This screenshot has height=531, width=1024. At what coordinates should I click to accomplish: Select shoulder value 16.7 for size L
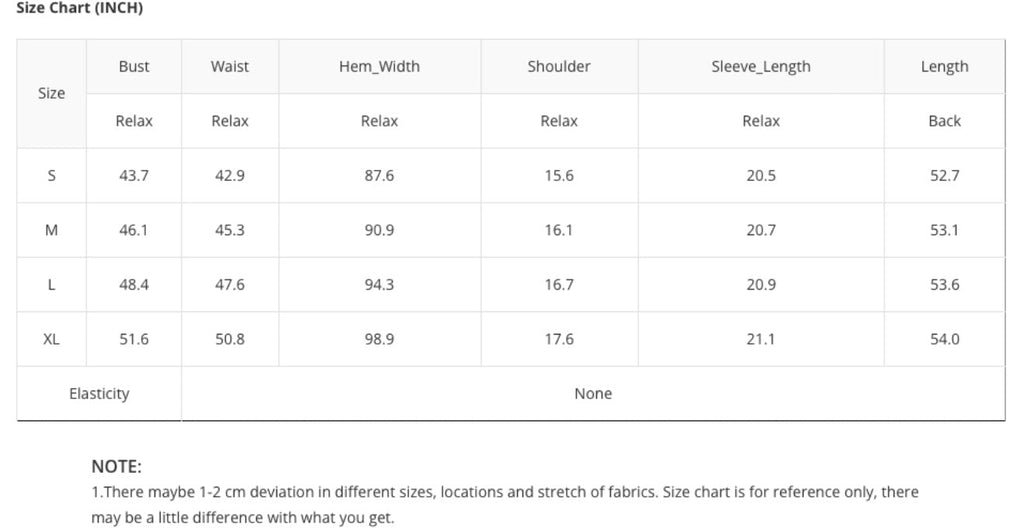click(559, 285)
